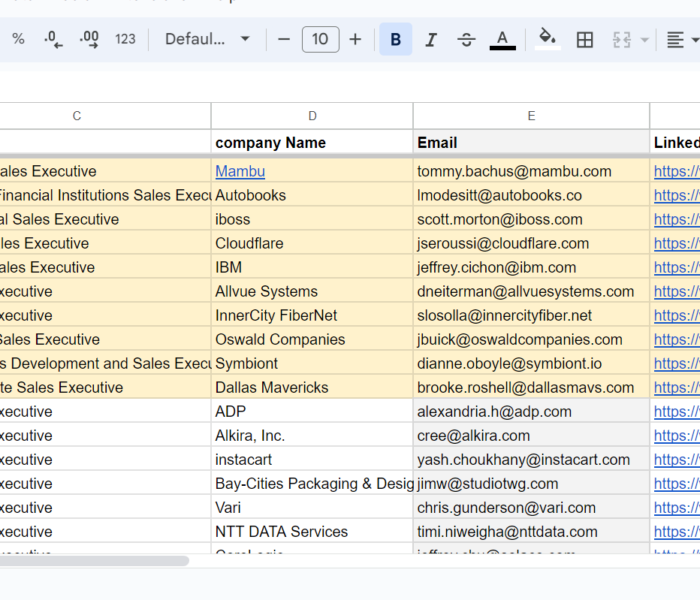Increase font size with the plus button
Screen dimensions: 700x600
[x=355, y=39]
